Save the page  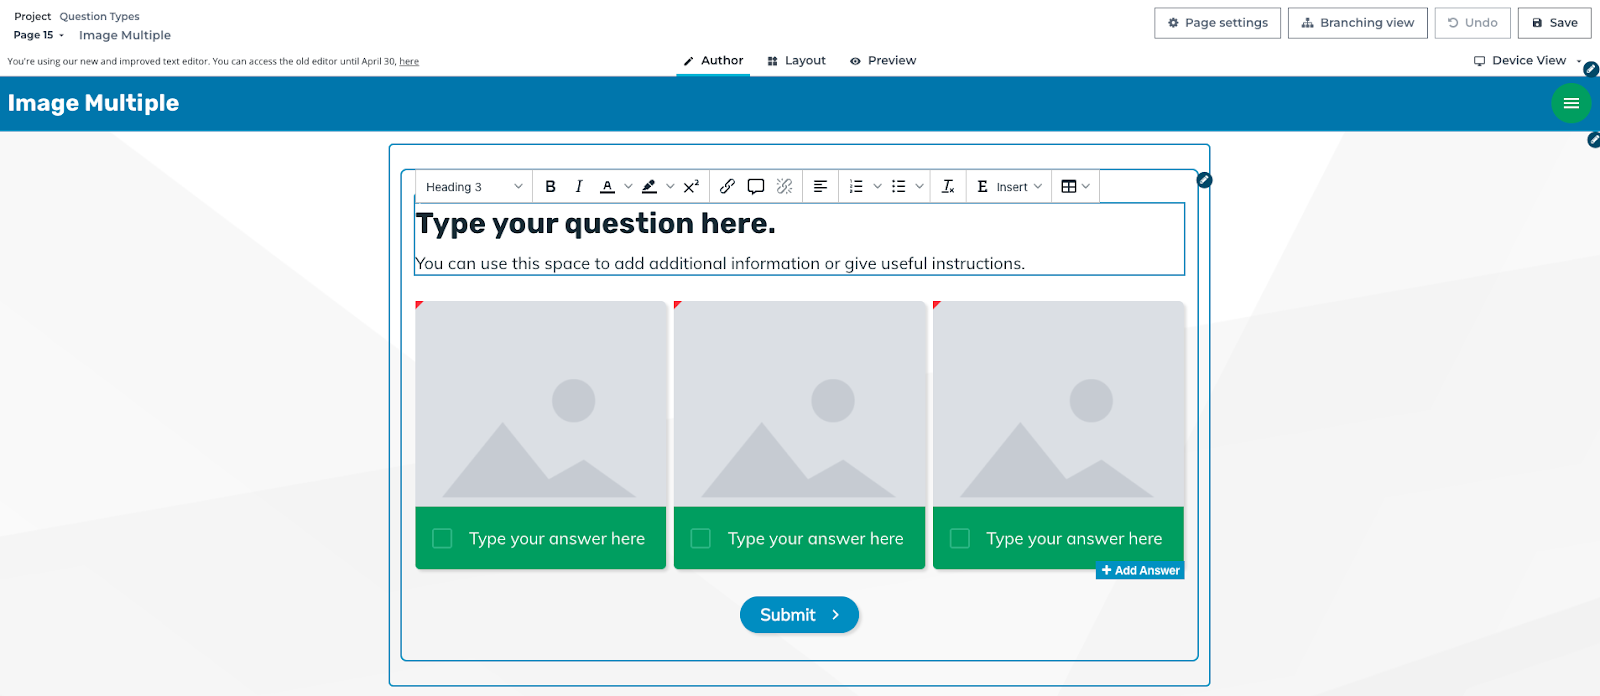pos(1554,23)
